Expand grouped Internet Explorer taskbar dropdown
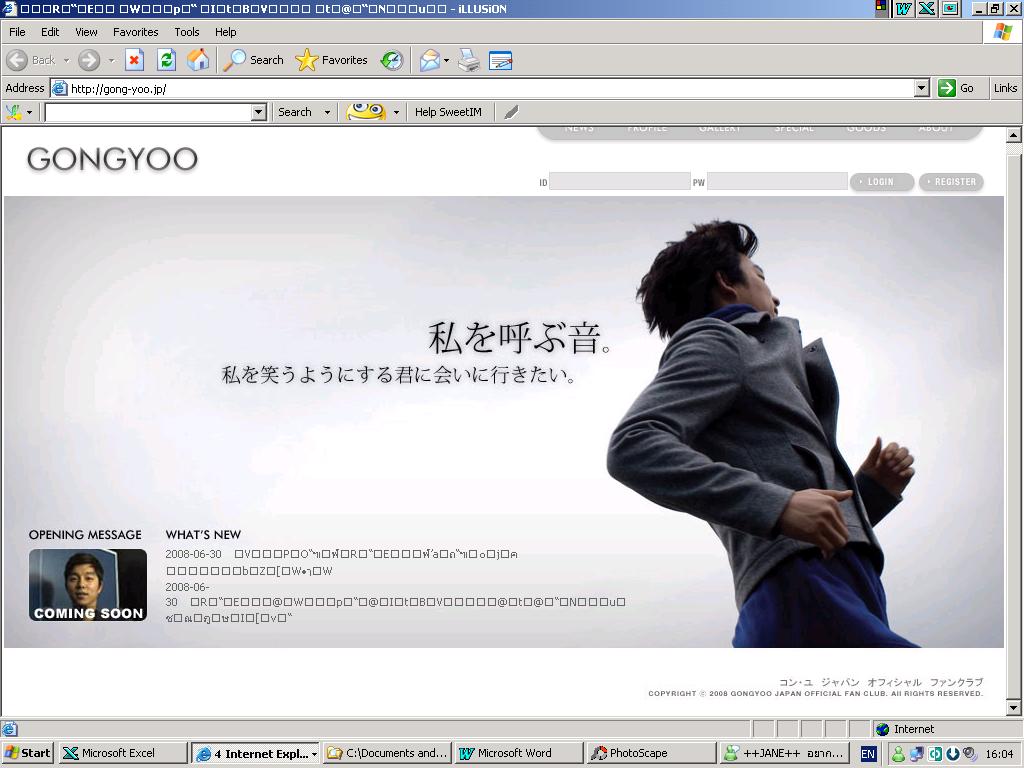 [x=314, y=754]
